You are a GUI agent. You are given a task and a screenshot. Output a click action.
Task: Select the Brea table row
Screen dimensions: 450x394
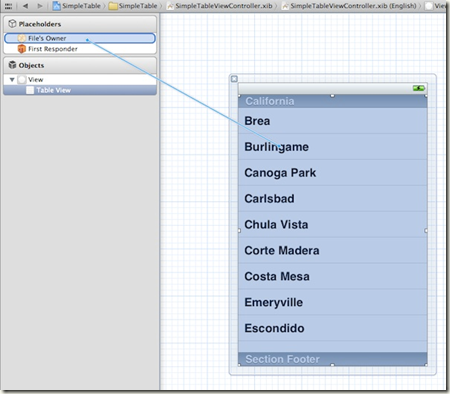(333, 121)
